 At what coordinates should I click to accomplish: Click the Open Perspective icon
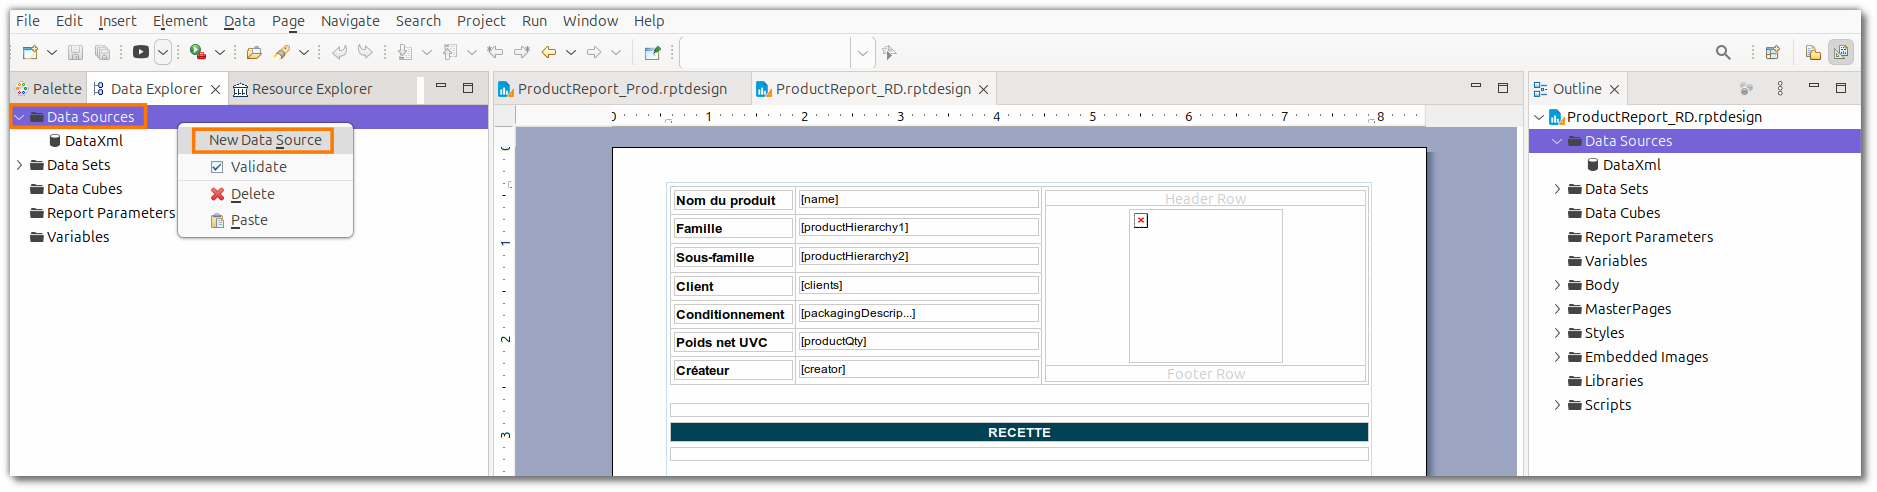[x=1772, y=52]
